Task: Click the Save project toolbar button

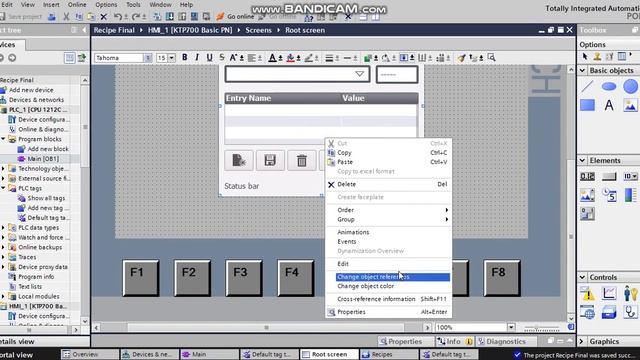Action: coord(21,17)
